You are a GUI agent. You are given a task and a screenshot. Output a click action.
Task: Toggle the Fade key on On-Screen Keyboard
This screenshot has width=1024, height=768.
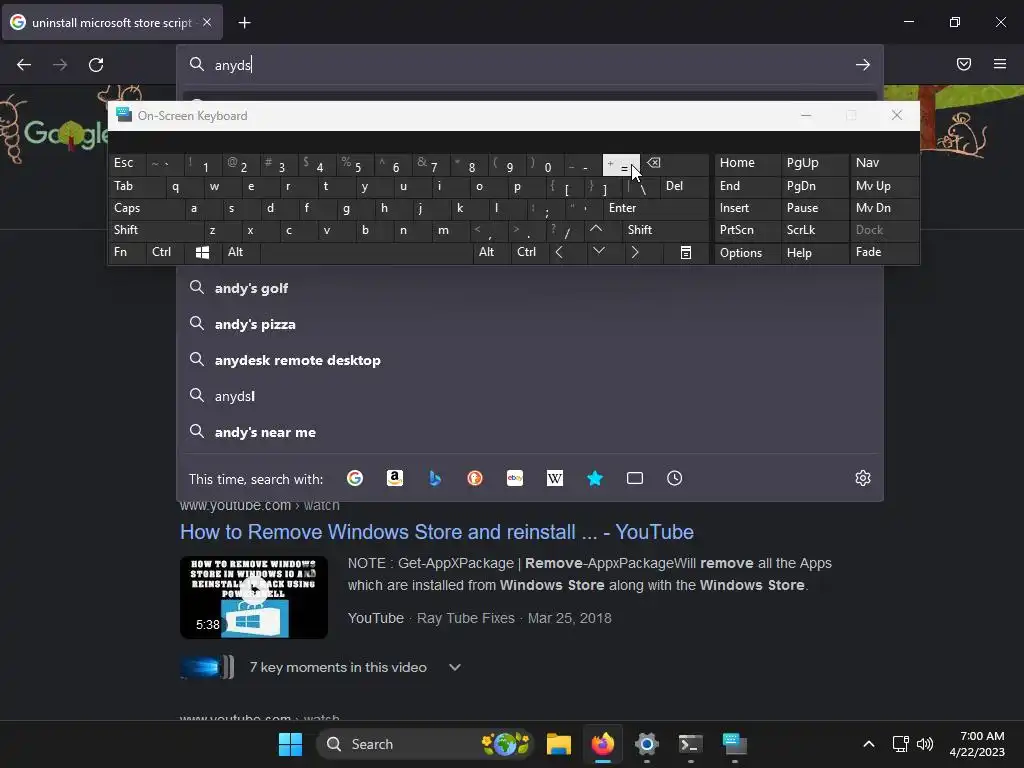tap(884, 252)
